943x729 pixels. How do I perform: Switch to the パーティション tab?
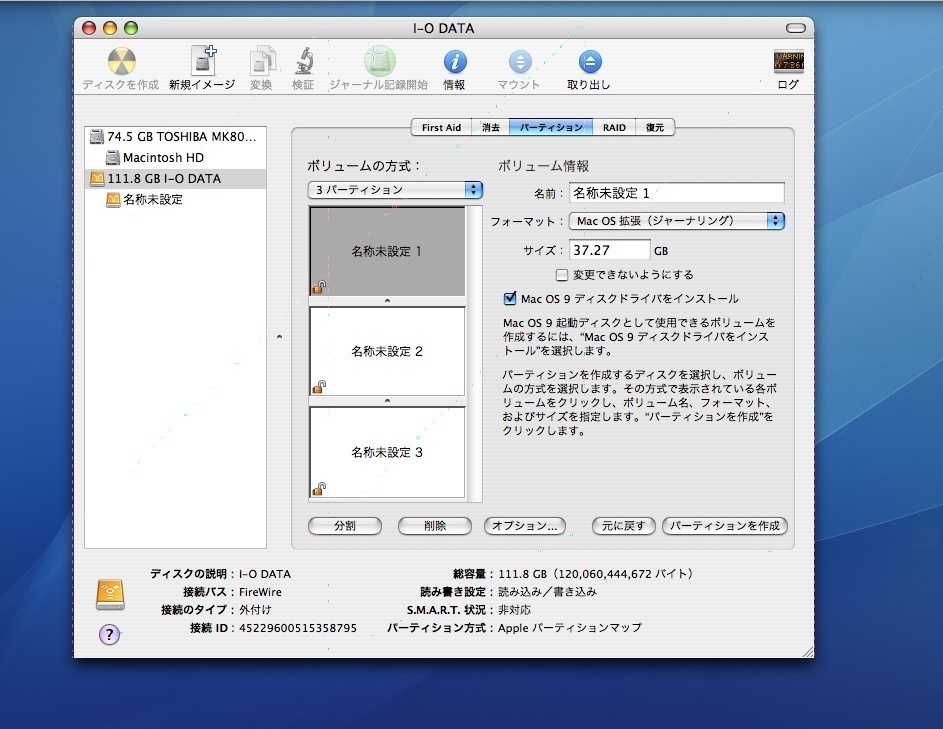pyautogui.click(x=551, y=128)
